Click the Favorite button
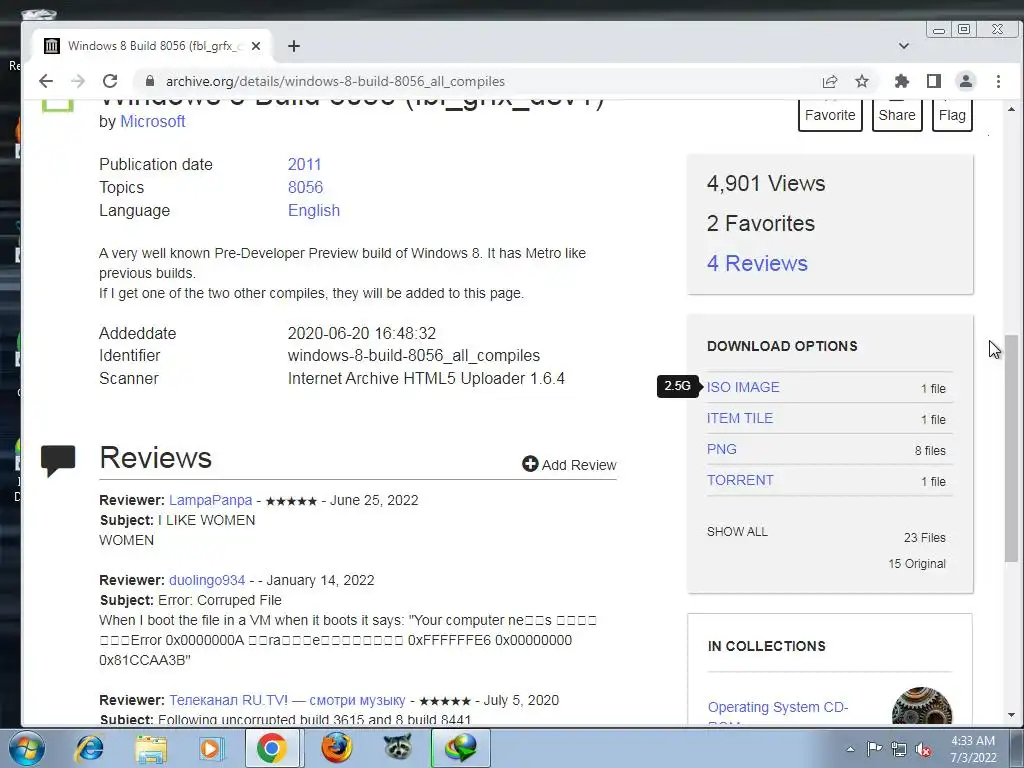 (x=830, y=115)
